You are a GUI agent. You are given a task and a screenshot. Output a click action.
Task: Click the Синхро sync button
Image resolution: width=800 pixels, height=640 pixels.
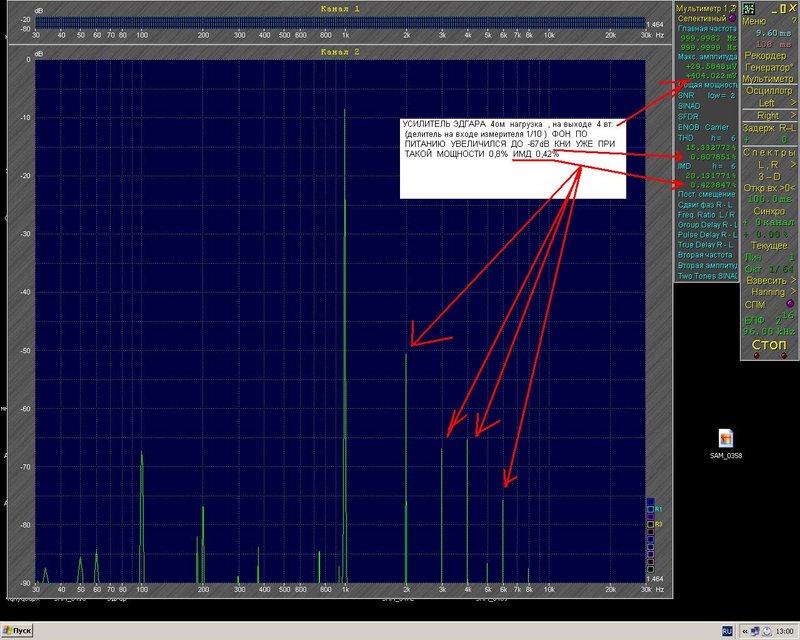pos(769,211)
